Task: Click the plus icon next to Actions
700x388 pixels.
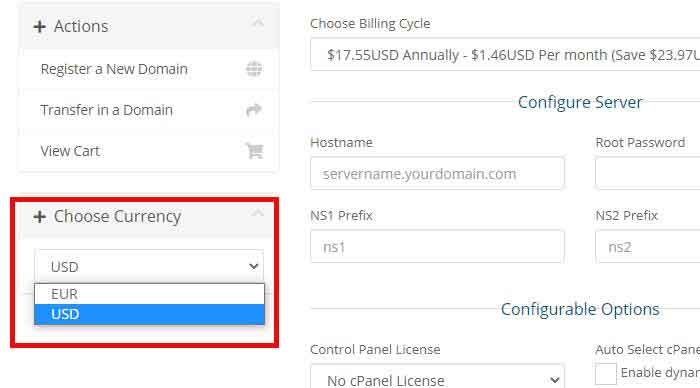Action: [40, 27]
